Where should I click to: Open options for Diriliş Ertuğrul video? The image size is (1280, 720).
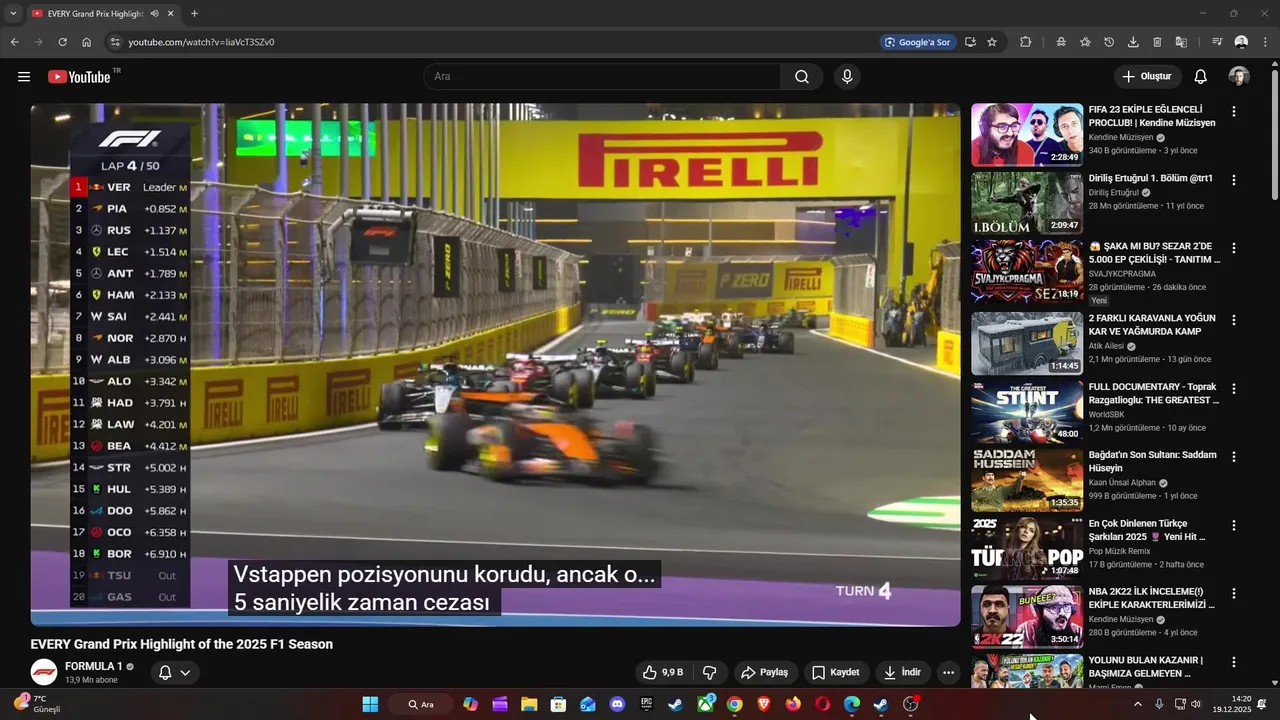[x=1234, y=180]
